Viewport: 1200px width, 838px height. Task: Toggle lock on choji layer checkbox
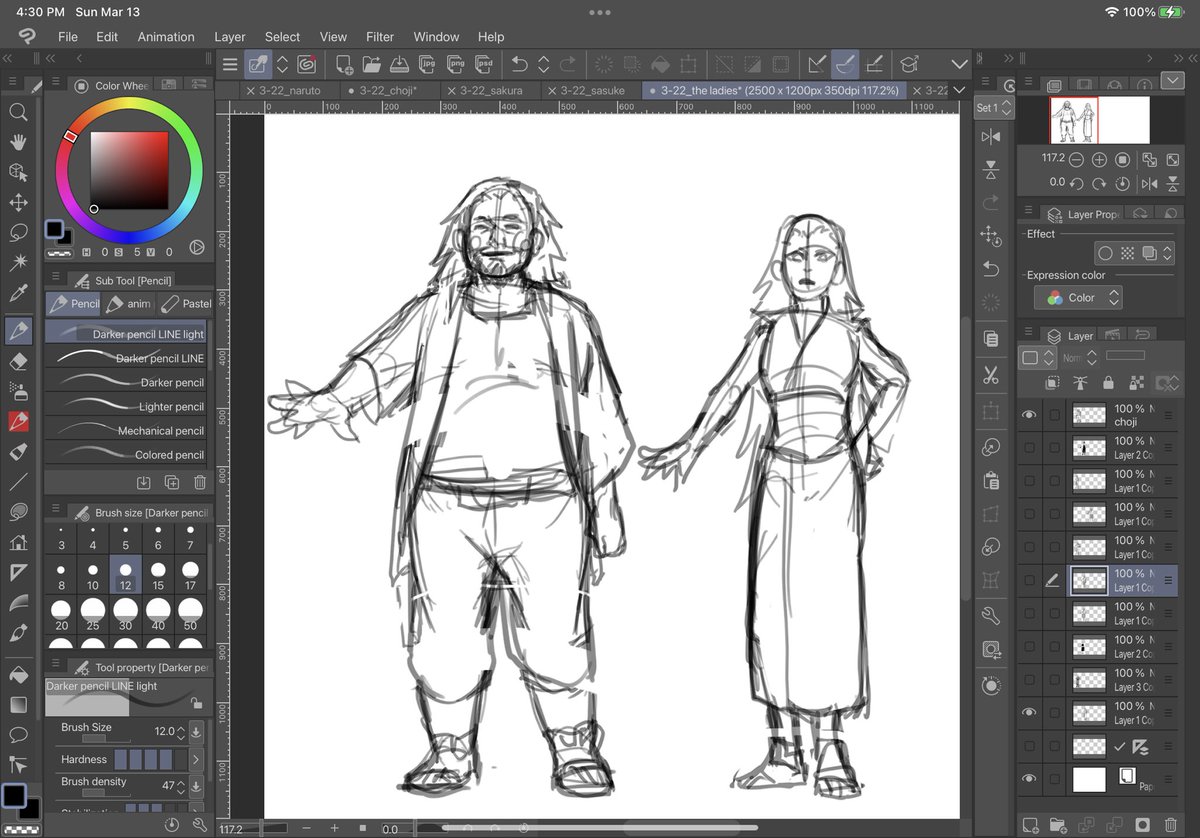click(1054, 415)
